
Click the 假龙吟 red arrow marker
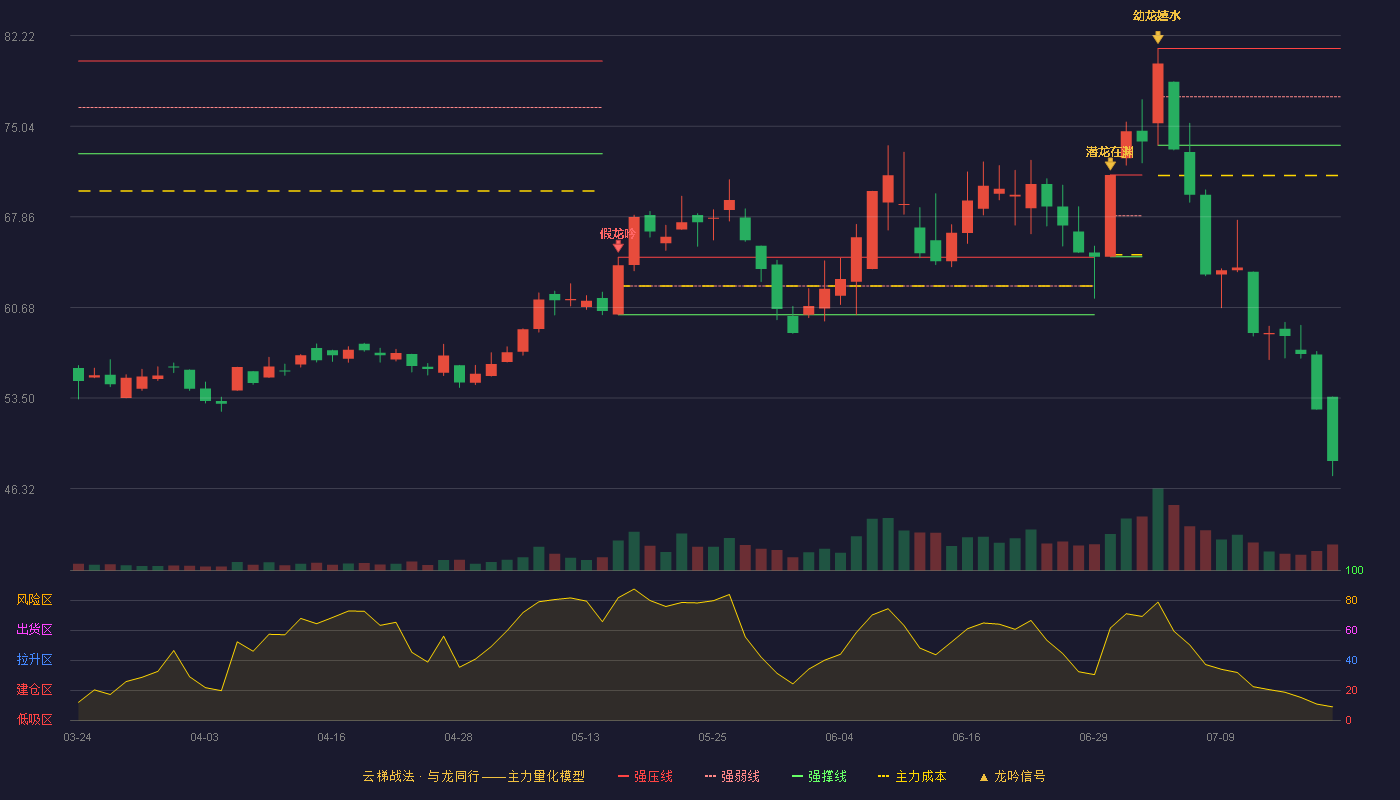618,246
